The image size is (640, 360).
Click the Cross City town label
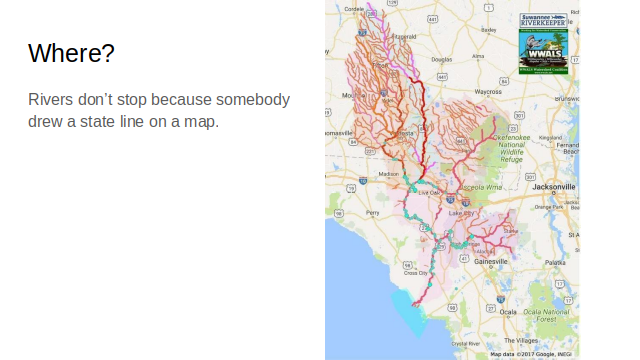pyautogui.click(x=416, y=273)
